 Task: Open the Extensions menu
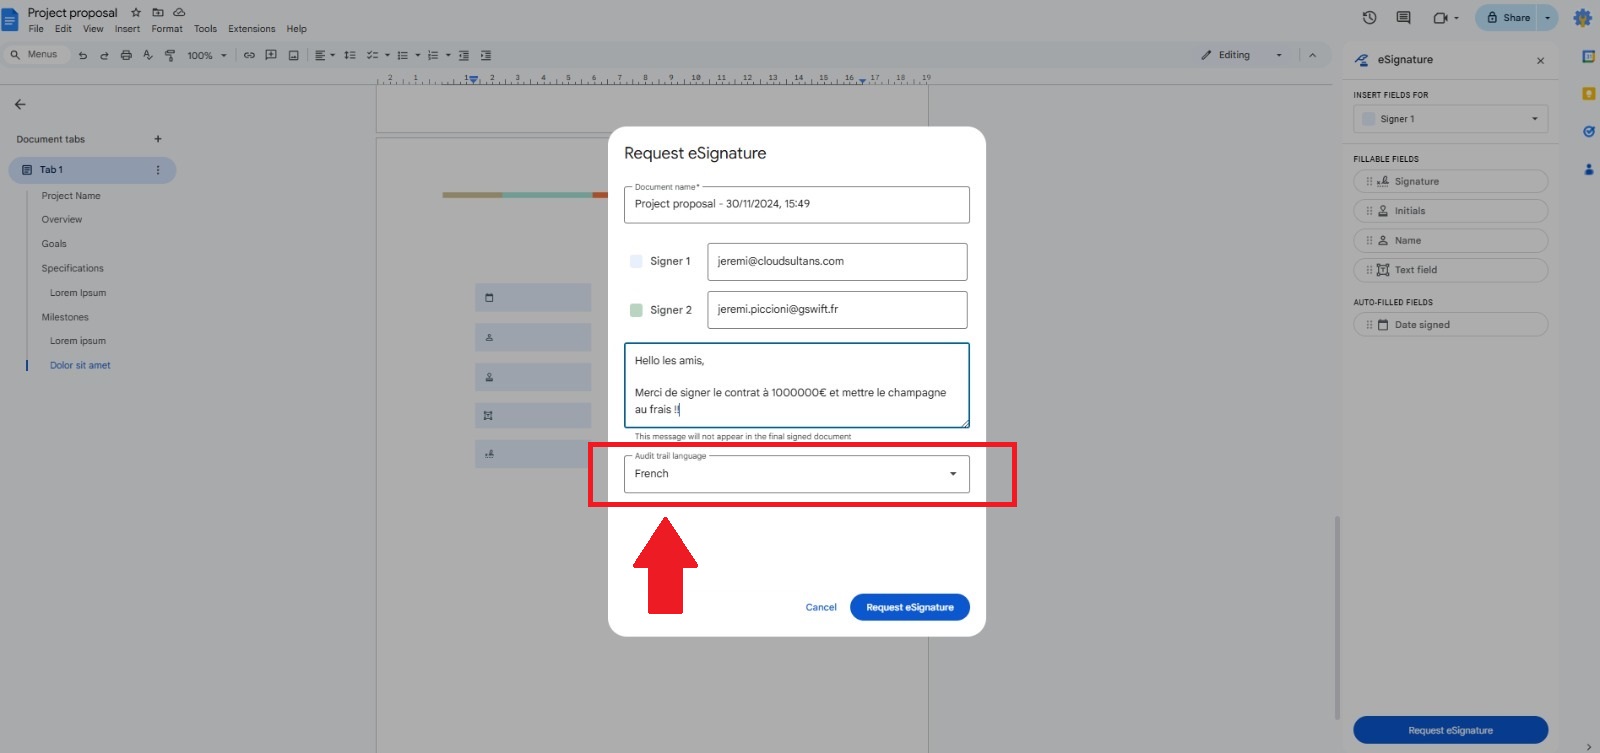tap(252, 29)
